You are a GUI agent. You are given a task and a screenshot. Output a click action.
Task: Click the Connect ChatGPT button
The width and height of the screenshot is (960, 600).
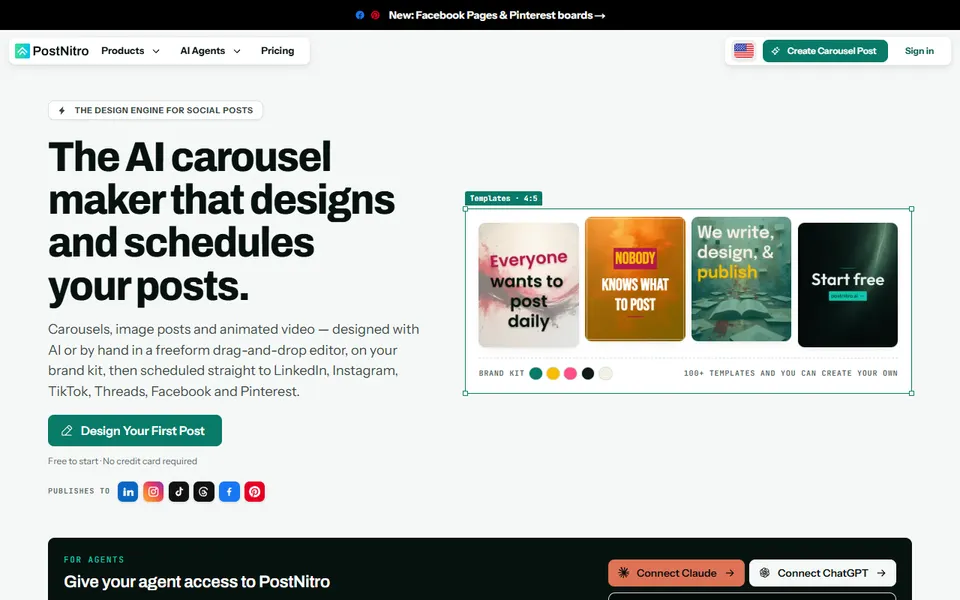(822, 573)
